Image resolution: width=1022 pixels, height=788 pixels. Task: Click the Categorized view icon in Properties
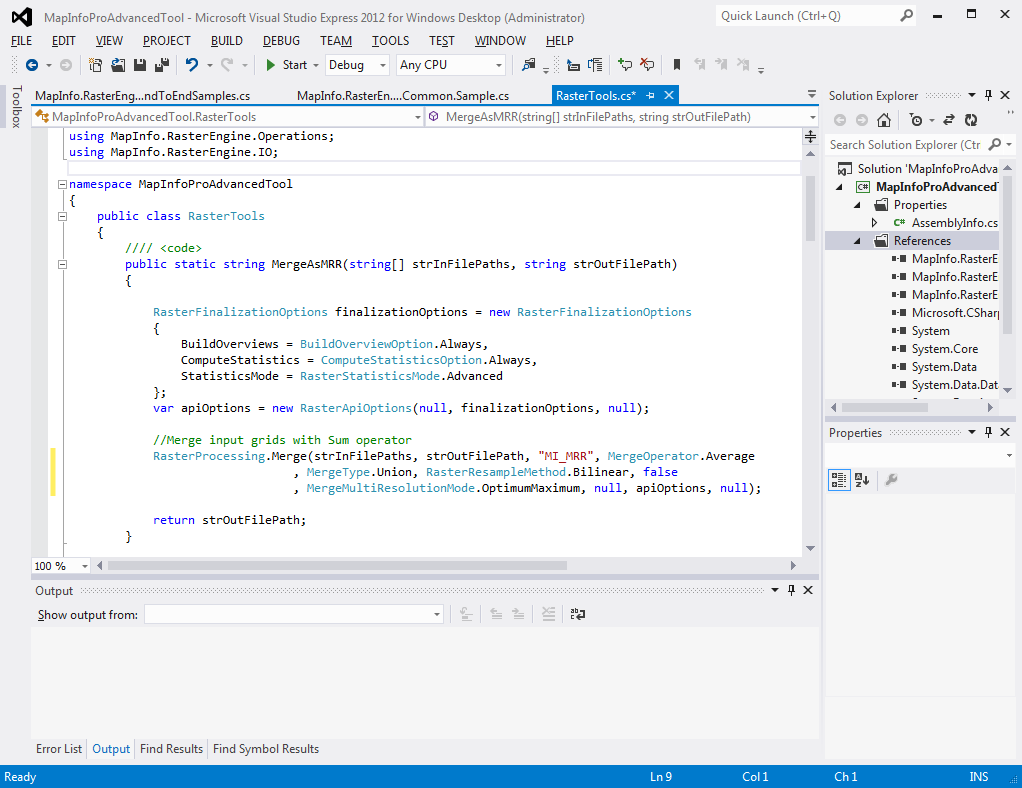point(839,480)
